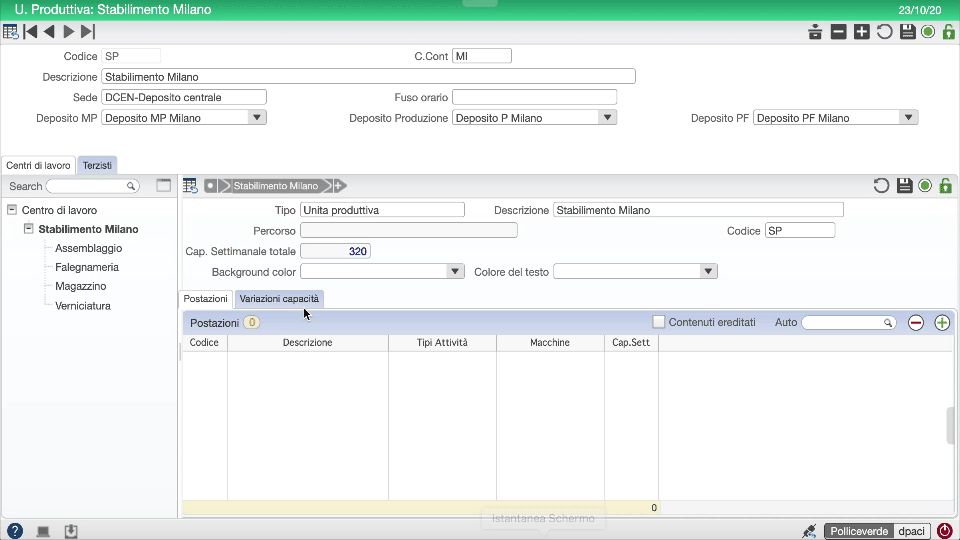
Task: Click the Fuso orario input field
Action: click(x=534, y=97)
